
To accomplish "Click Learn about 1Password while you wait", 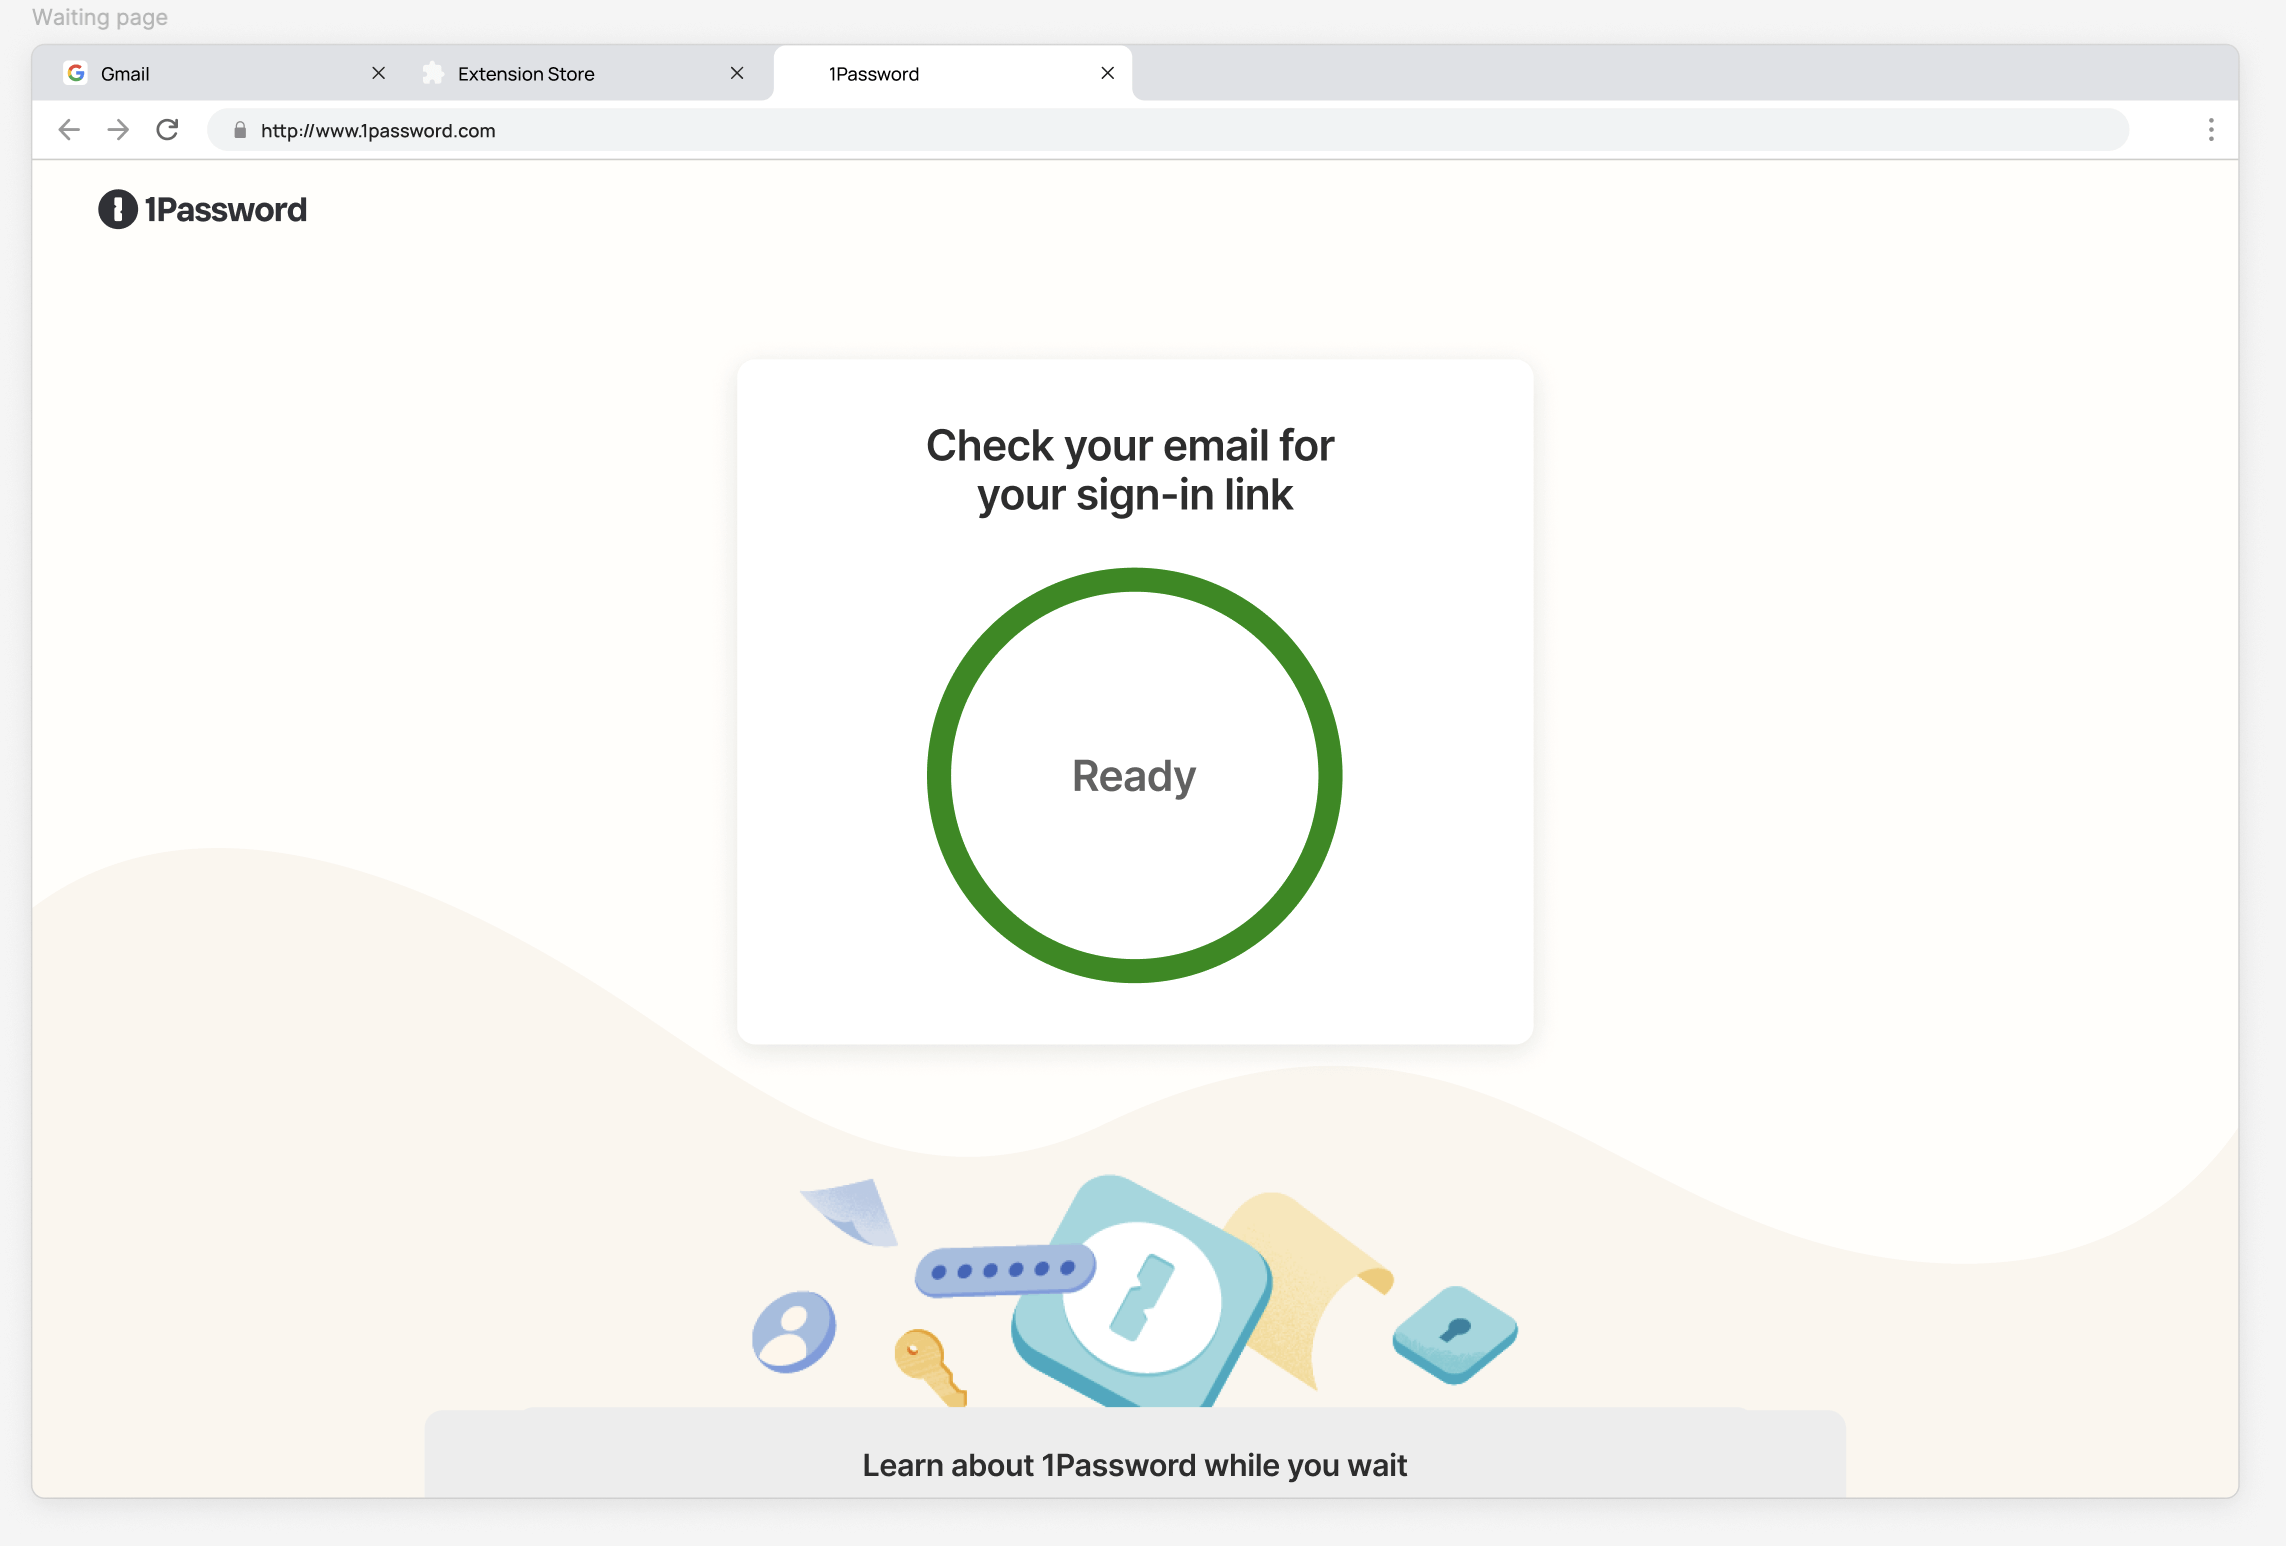I will [1134, 1464].
